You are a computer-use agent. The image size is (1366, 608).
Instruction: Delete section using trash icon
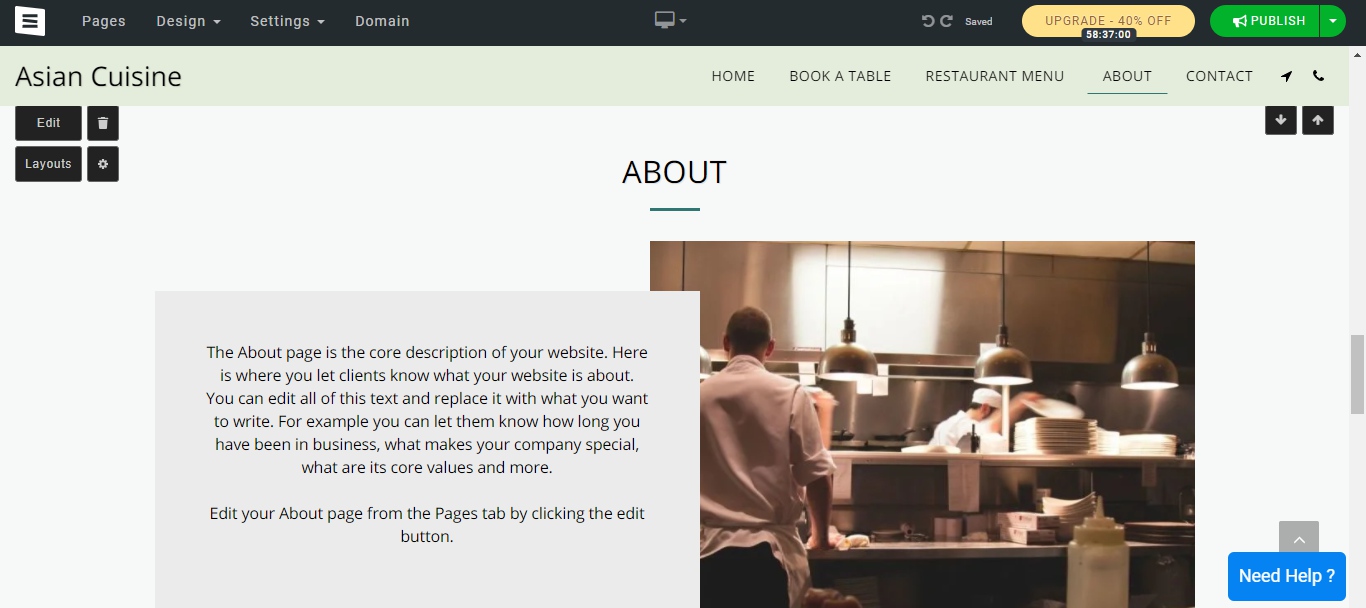coord(103,123)
